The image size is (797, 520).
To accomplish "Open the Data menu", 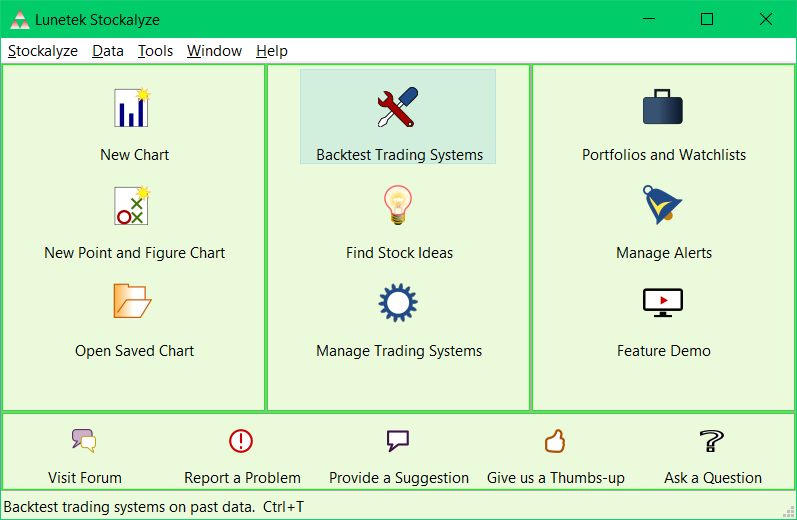I will coord(108,51).
